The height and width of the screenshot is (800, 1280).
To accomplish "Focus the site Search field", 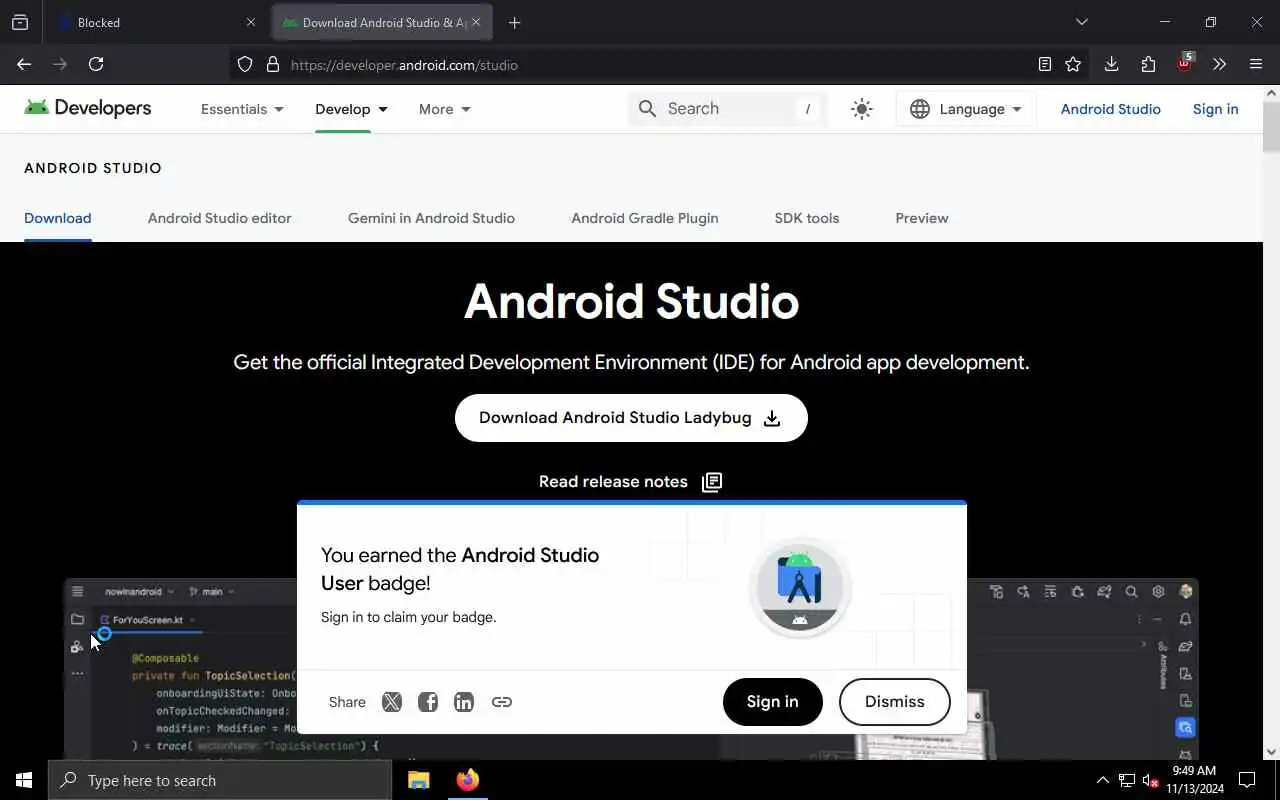I will click(x=728, y=109).
